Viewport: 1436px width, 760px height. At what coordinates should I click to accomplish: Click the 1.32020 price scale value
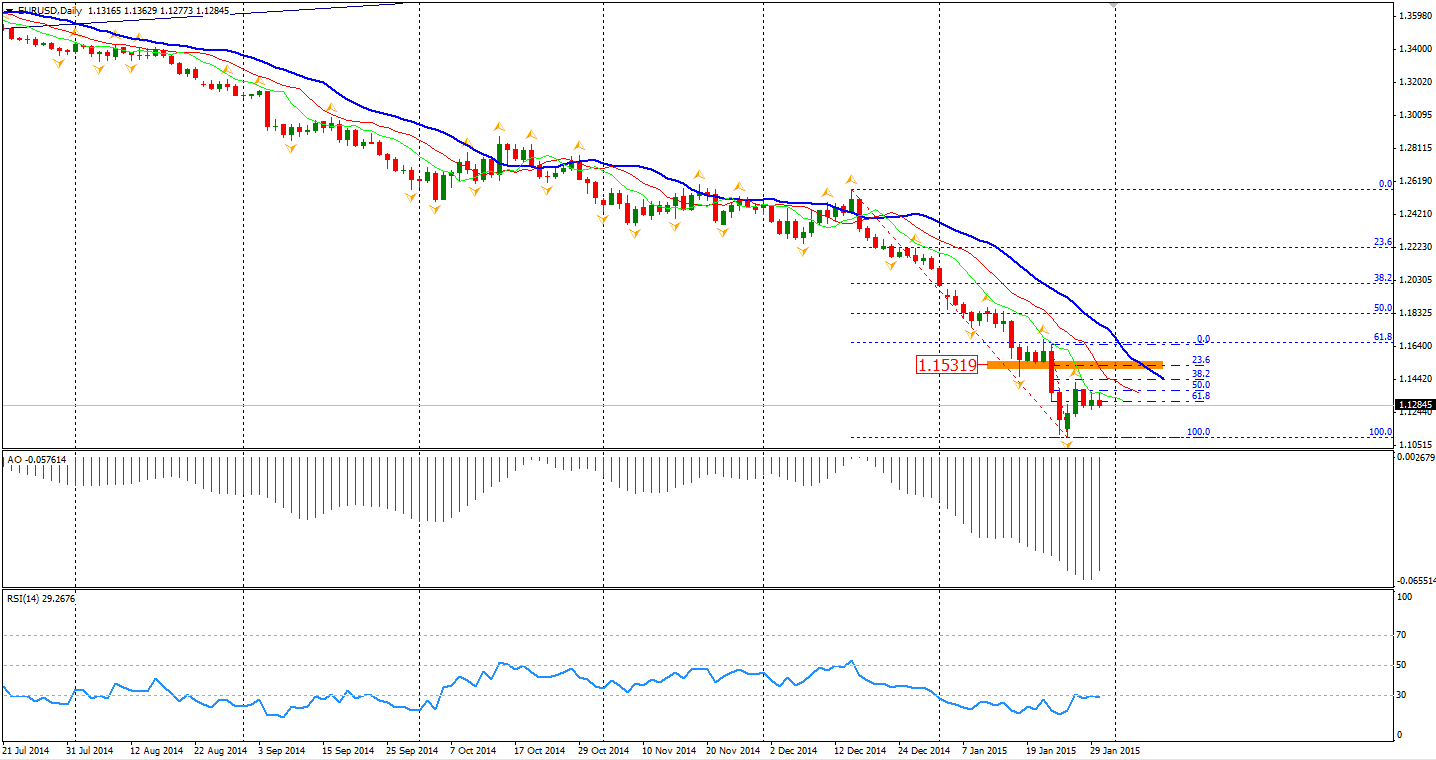point(1414,82)
